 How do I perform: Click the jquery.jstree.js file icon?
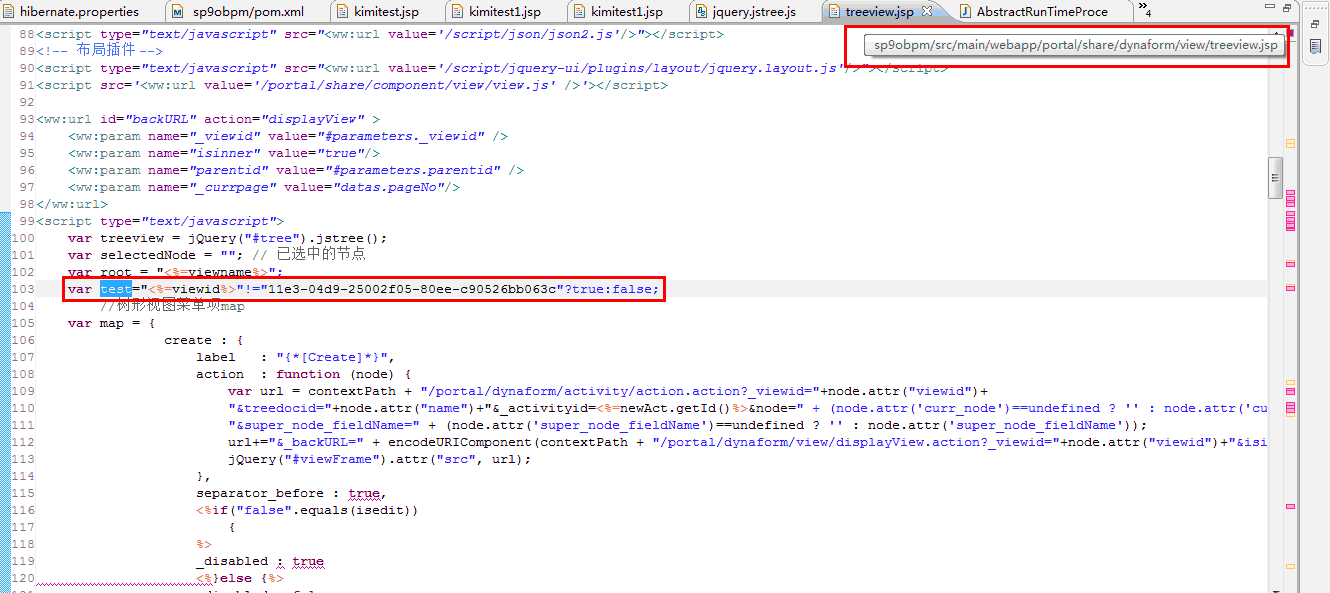(700, 12)
